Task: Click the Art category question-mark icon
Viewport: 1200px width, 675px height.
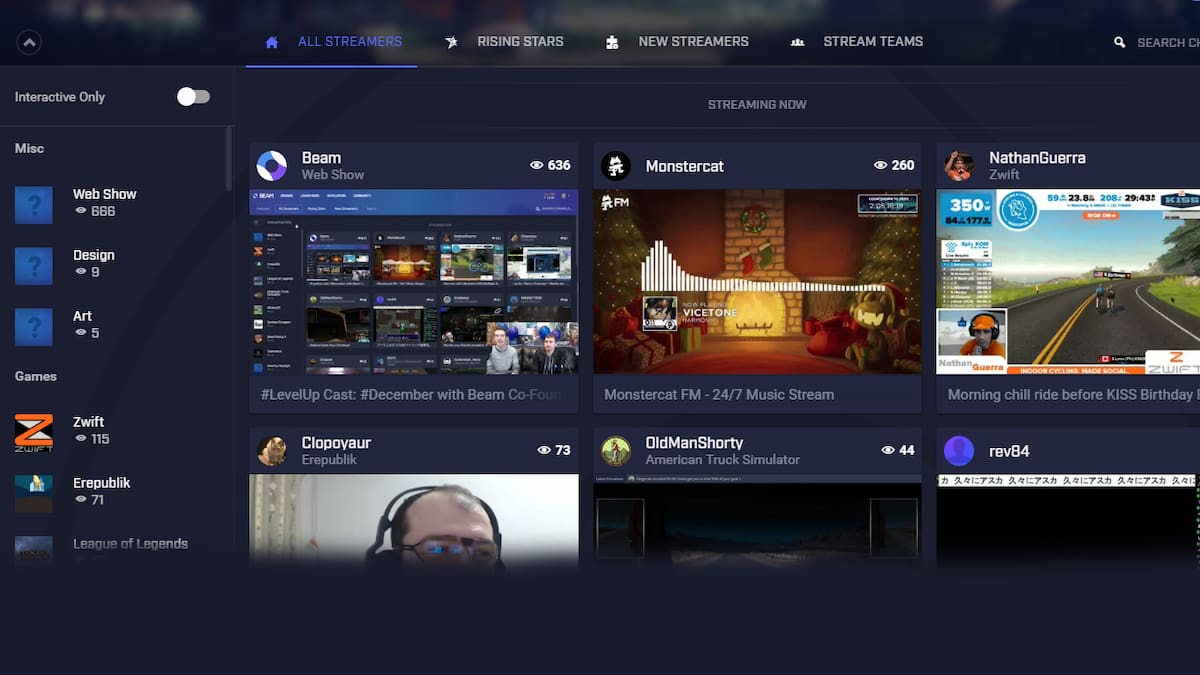Action: (x=34, y=326)
